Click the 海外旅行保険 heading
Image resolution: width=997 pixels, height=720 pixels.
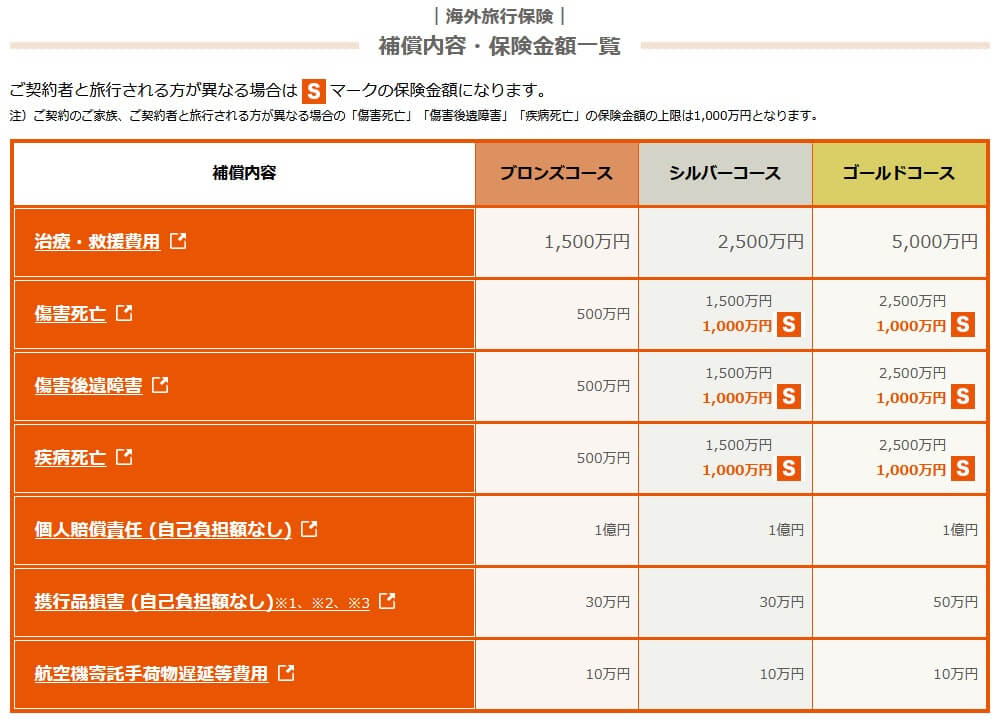pos(499,16)
